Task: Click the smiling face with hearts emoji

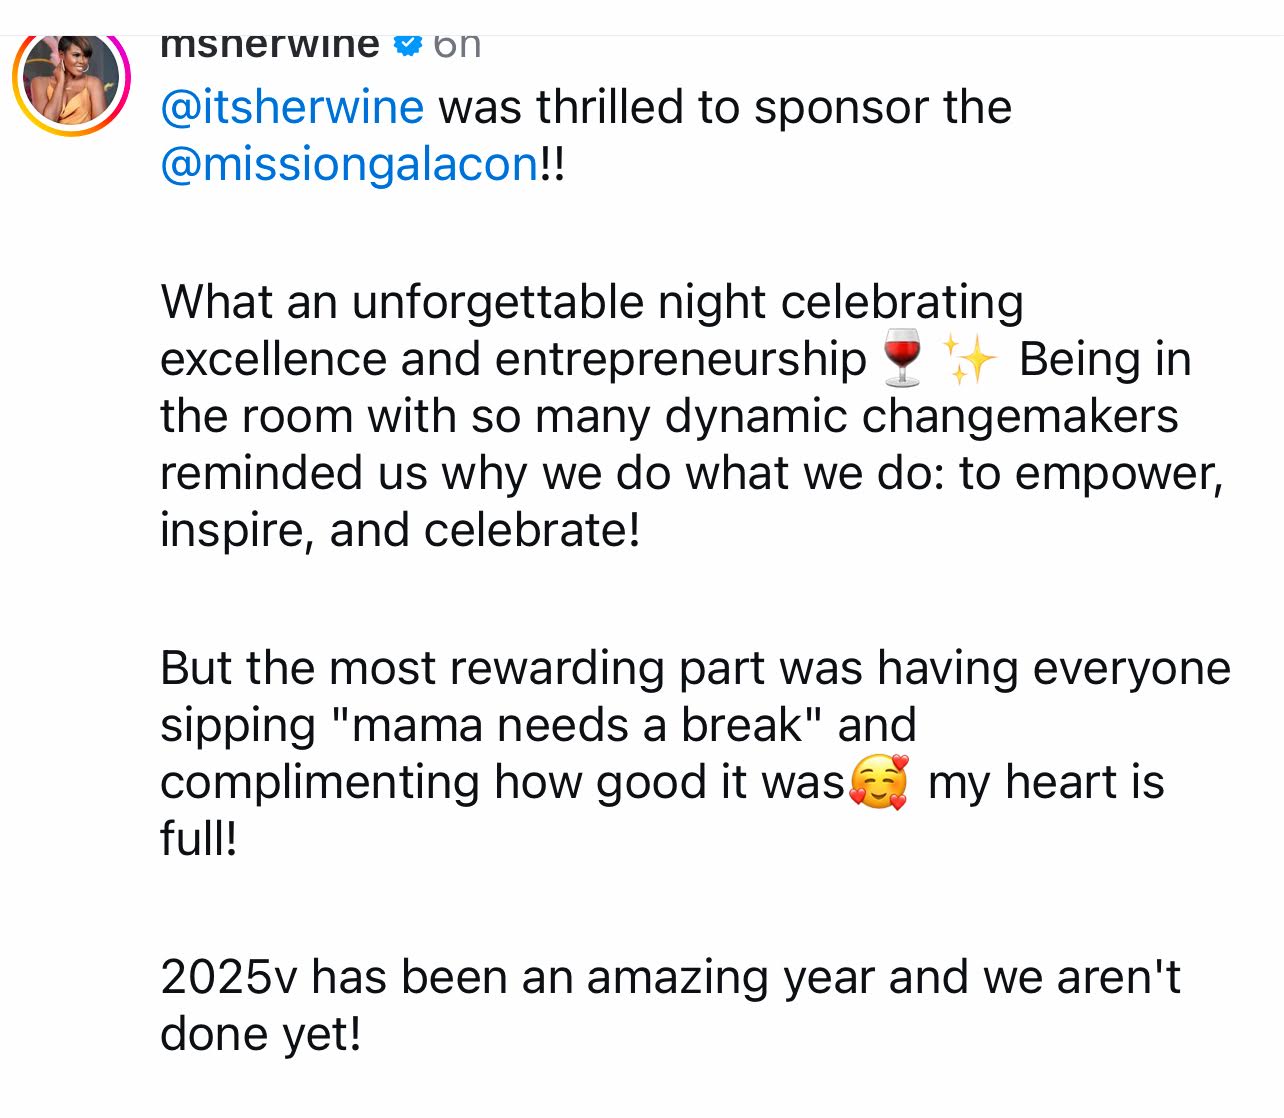Action: (879, 782)
